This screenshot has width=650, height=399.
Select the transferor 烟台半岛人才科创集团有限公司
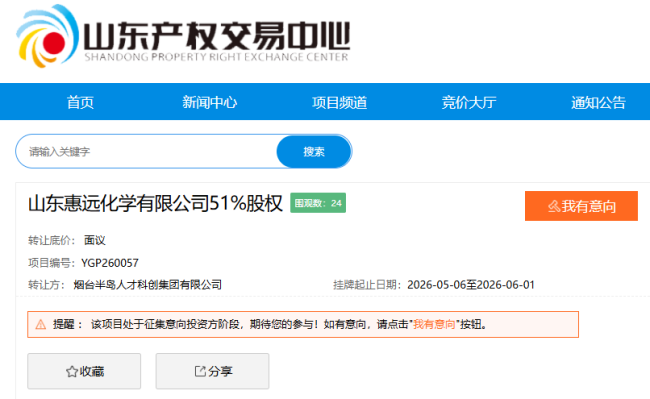[148, 285]
